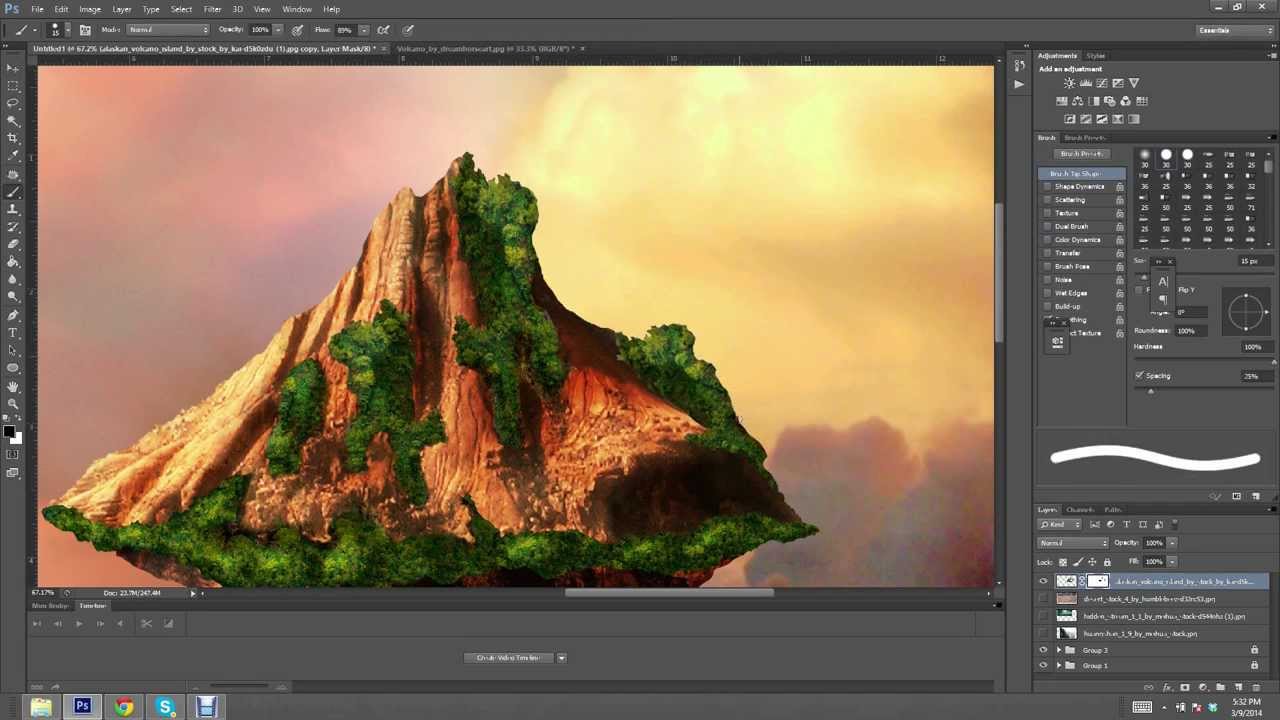Open Skype from the taskbar

[165, 707]
